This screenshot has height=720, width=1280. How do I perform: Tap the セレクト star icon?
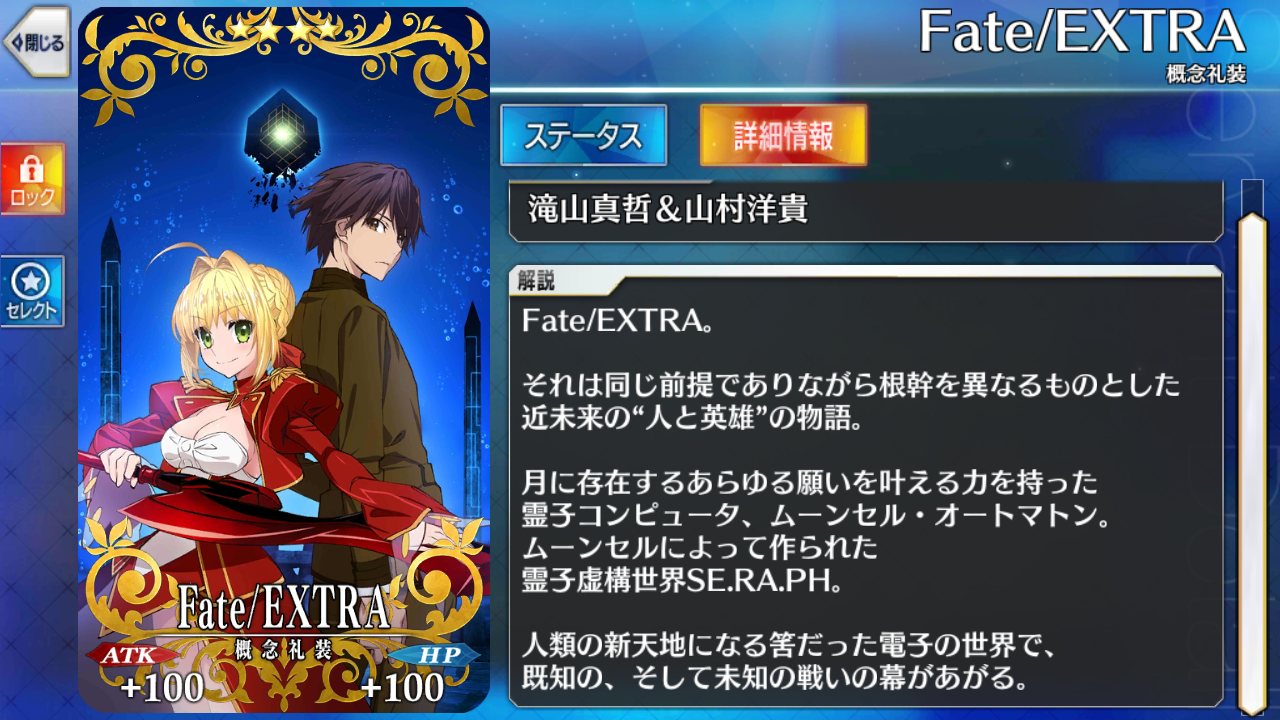tap(32, 291)
